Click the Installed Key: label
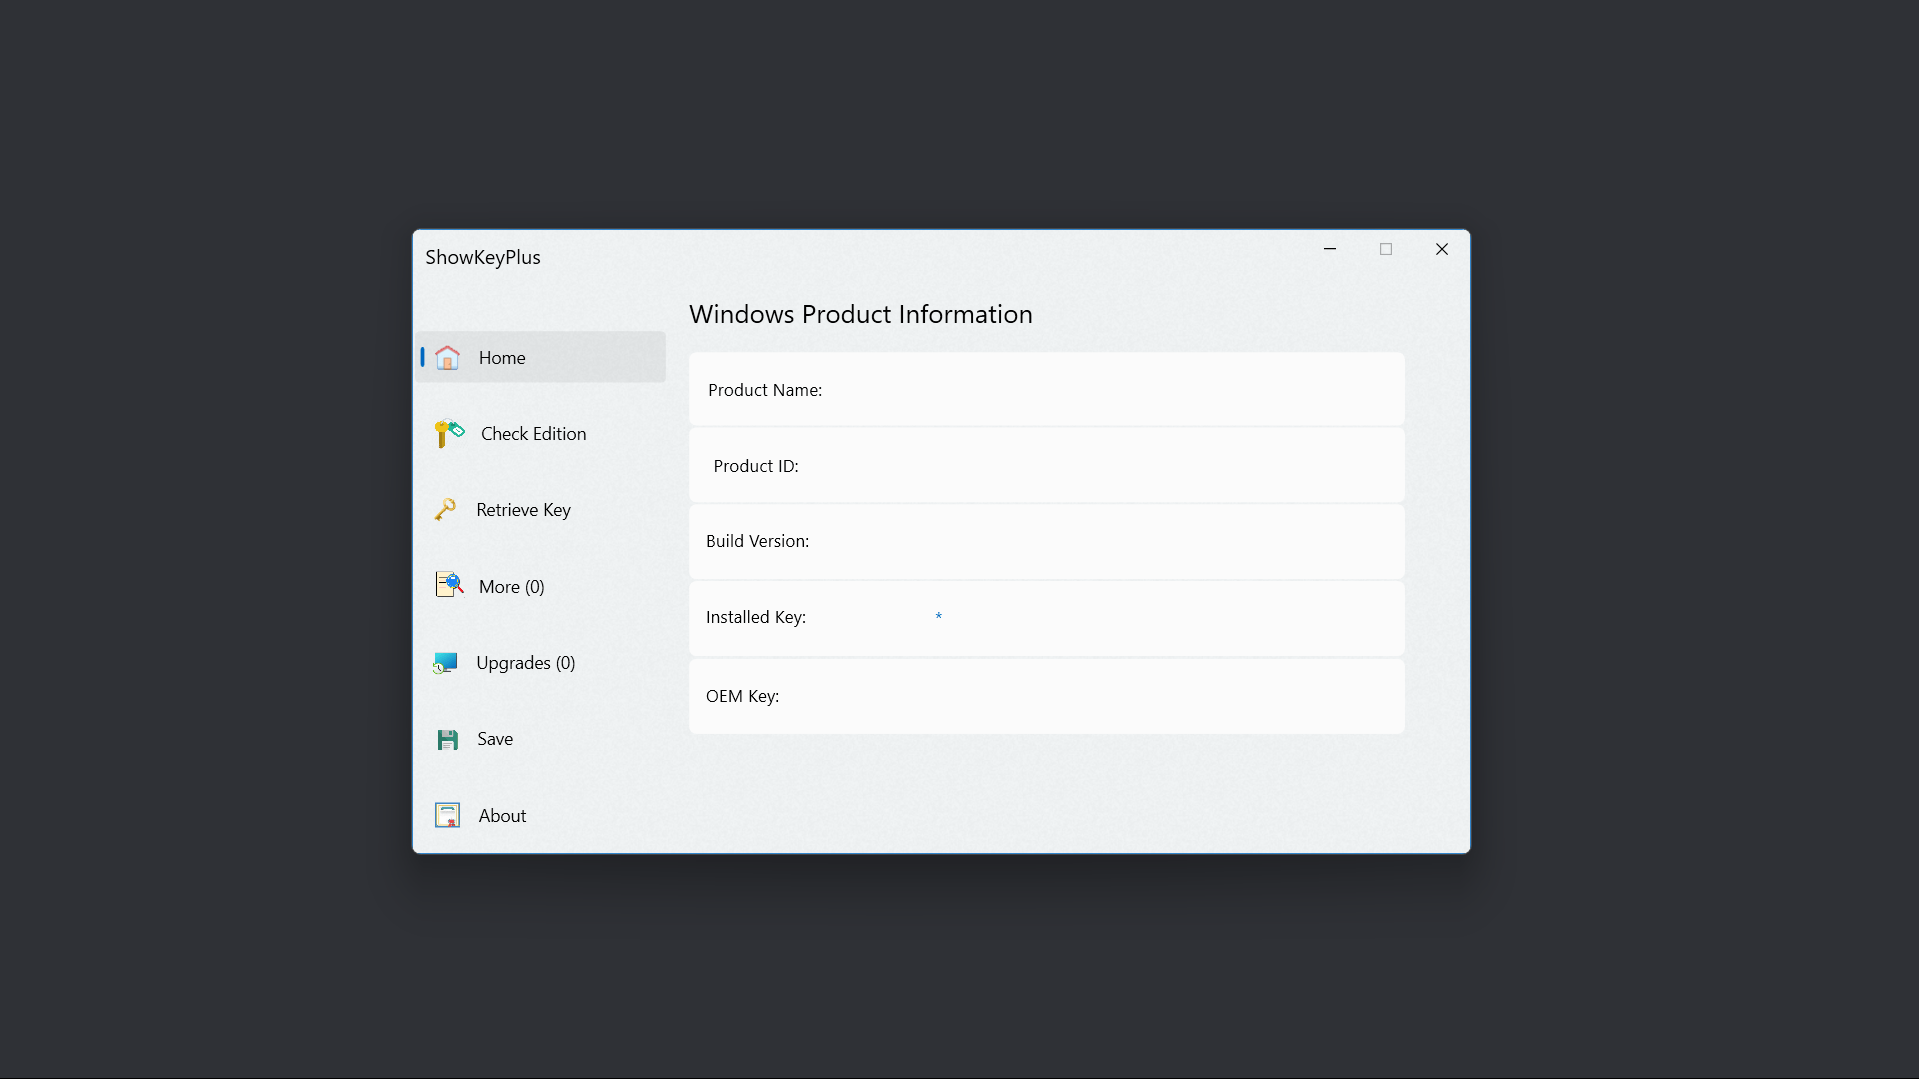1919x1079 pixels. (x=756, y=617)
